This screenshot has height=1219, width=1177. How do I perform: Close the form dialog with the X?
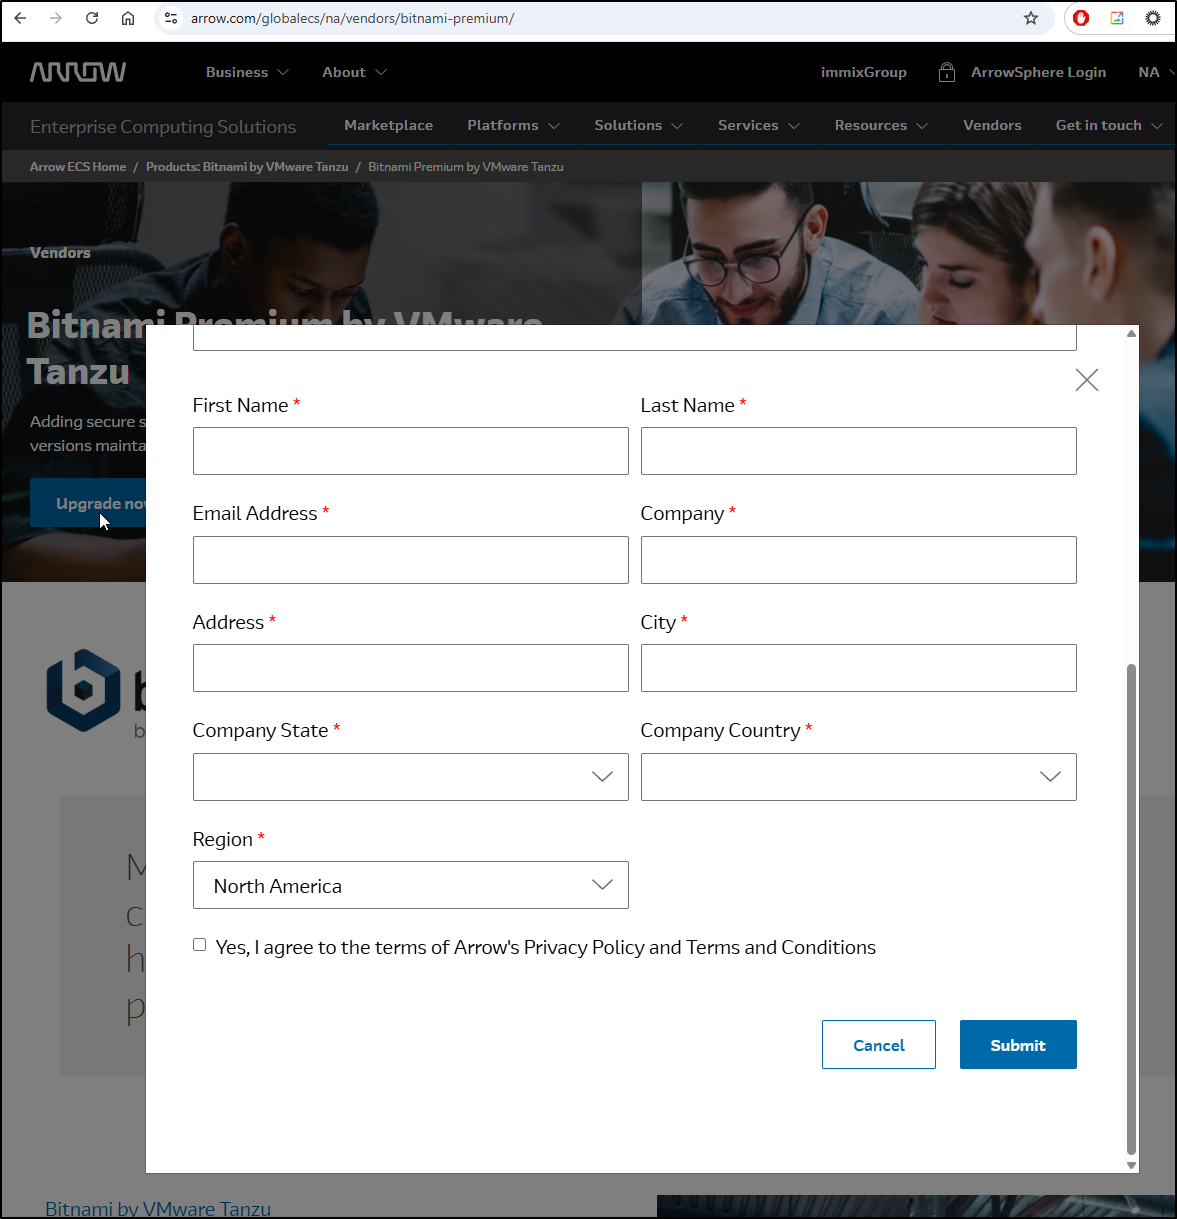click(x=1087, y=380)
